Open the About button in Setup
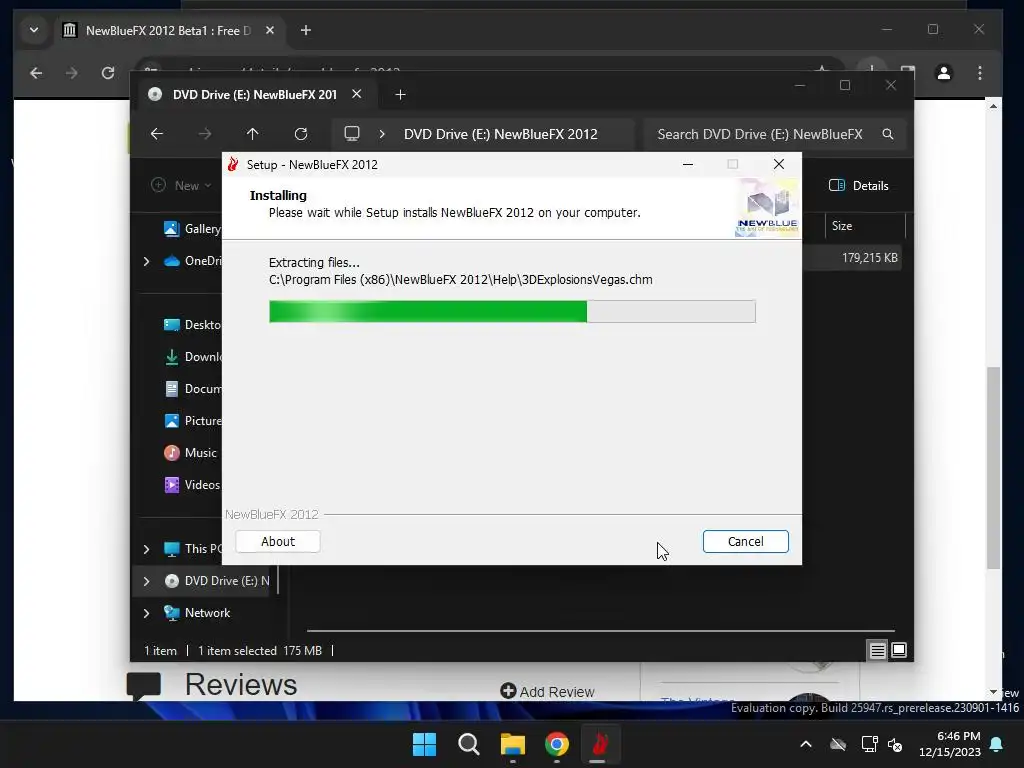 pyautogui.click(x=278, y=541)
